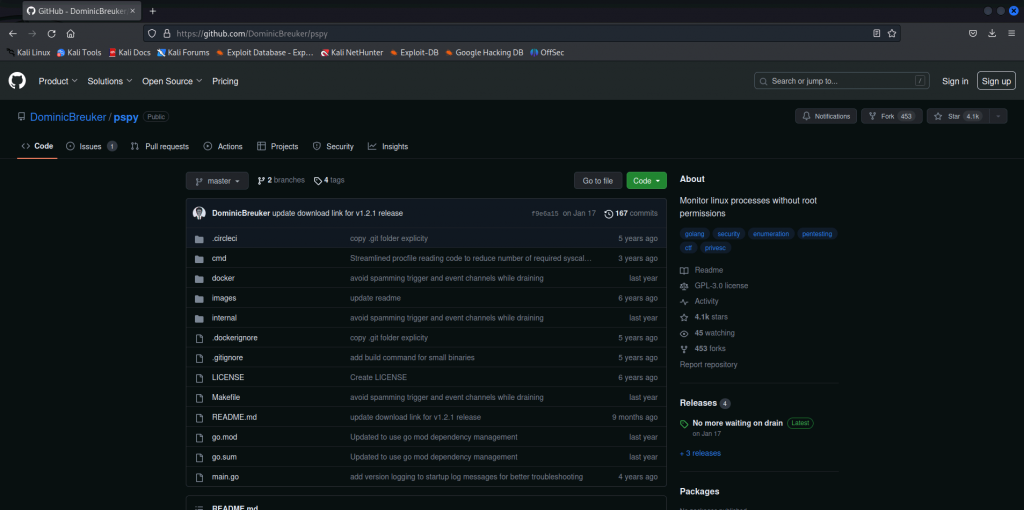Open the dropdown arrow next to Star
The height and width of the screenshot is (510, 1024).
click(998, 116)
